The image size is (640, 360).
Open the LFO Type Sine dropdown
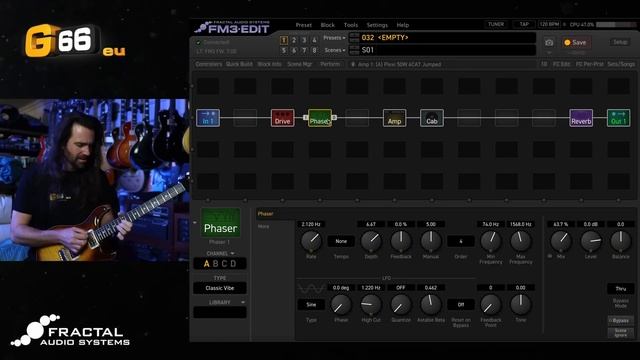(x=311, y=304)
